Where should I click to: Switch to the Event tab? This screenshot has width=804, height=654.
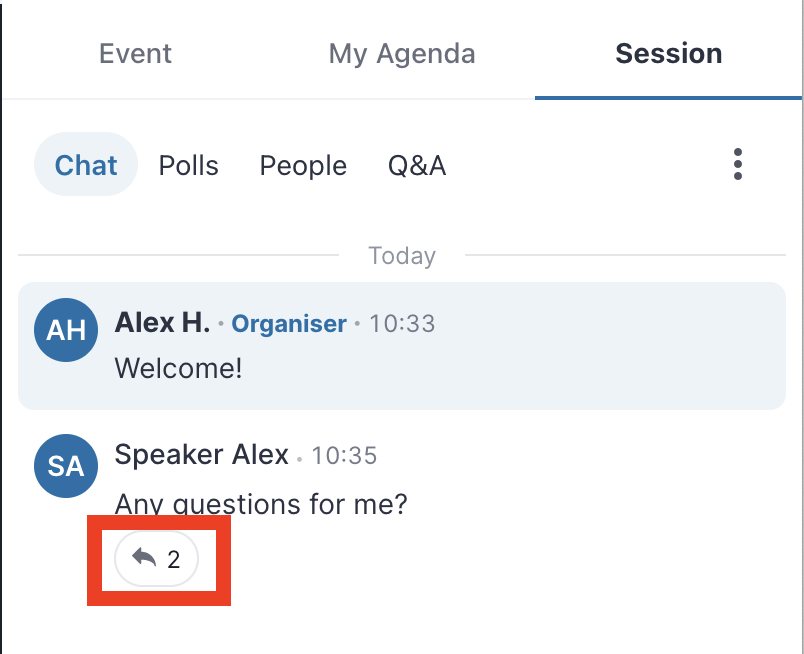[x=135, y=53]
